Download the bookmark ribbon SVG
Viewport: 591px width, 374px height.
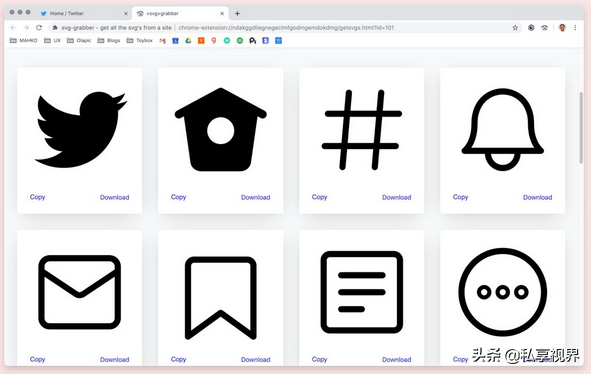coord(256,360)
